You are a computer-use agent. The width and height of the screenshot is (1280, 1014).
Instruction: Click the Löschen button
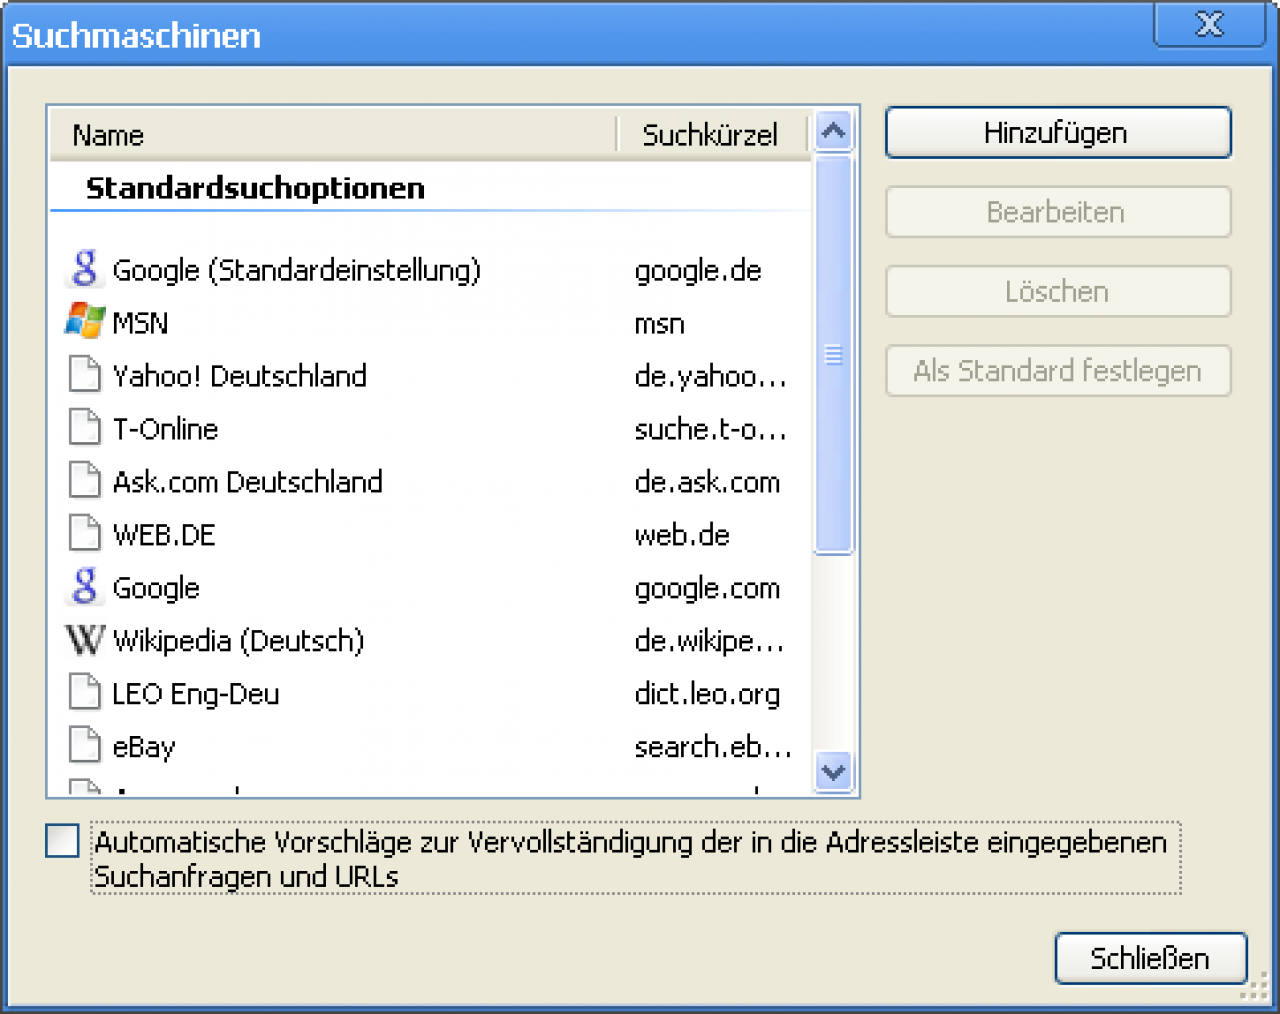pos(1058,291)
